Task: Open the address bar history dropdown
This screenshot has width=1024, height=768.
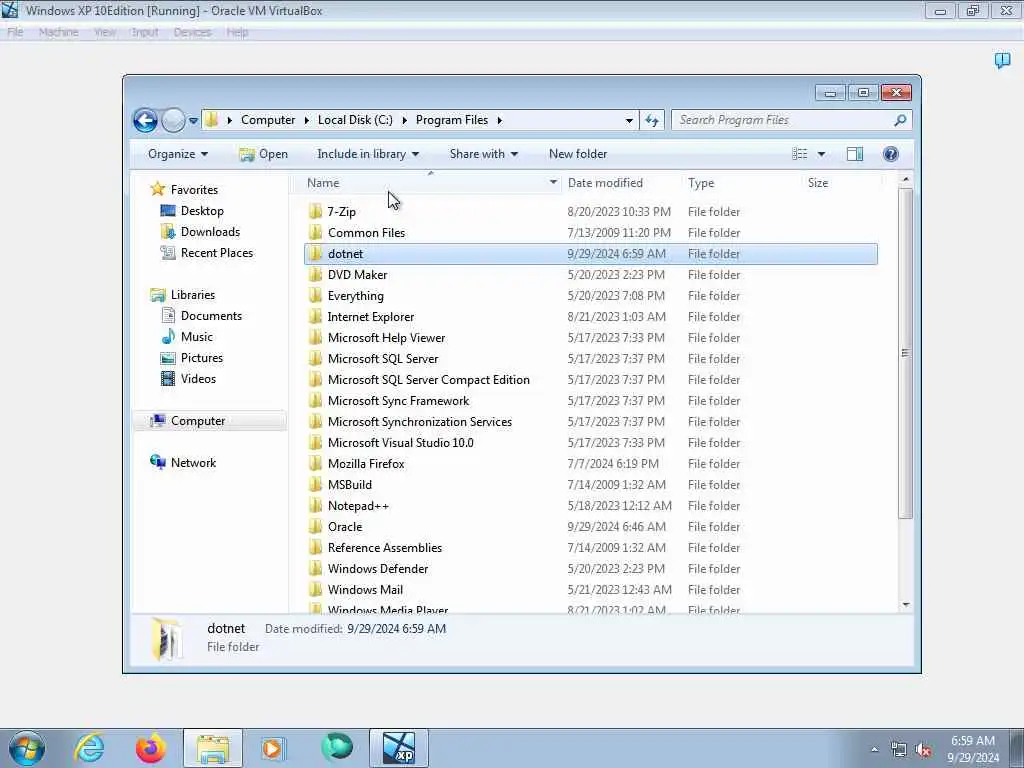Action: pyautogui.click(x=629, y=120)
